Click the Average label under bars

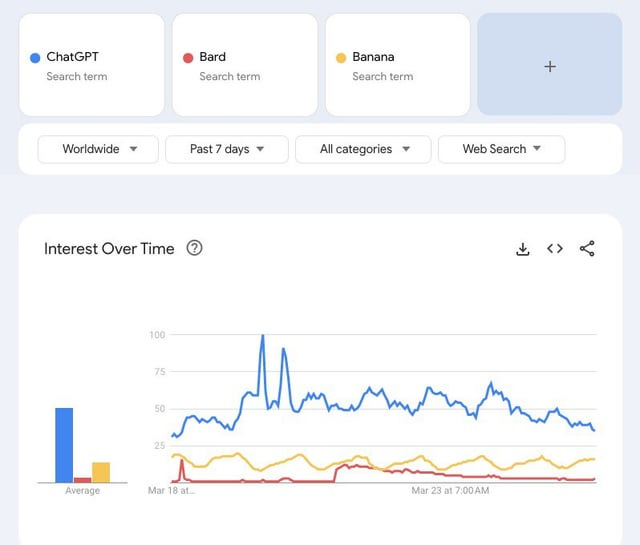pyautogui.click(x=82, y=491)
